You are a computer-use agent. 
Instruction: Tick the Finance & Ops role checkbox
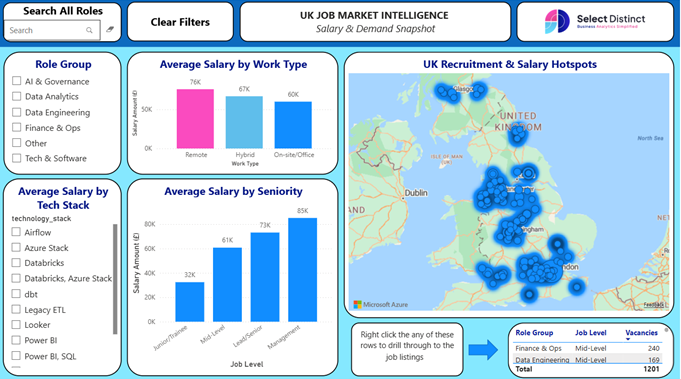17,127
